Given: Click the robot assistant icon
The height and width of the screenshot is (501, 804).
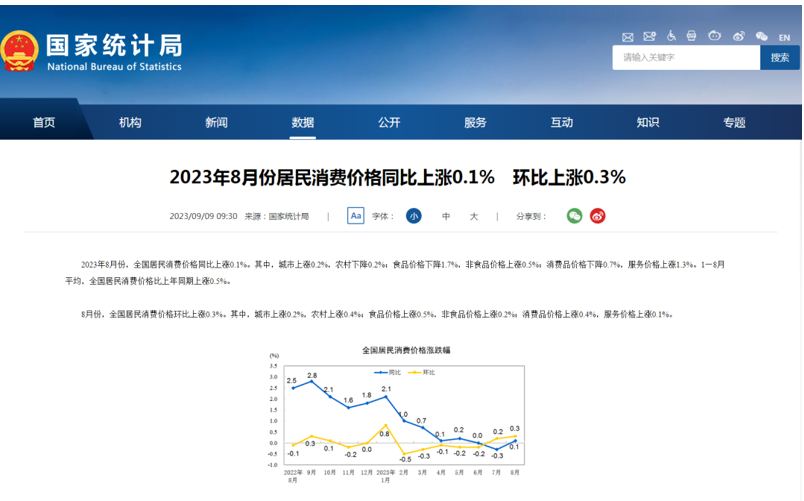Looking at the screenshot, I should [x=715, y=37].
